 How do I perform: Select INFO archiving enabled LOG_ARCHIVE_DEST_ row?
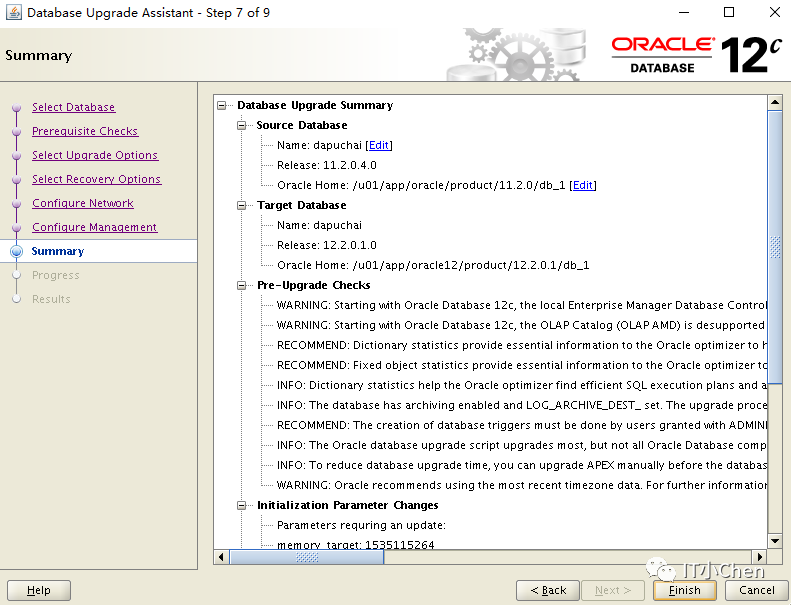pyautogui.click(x=522, y=406)
